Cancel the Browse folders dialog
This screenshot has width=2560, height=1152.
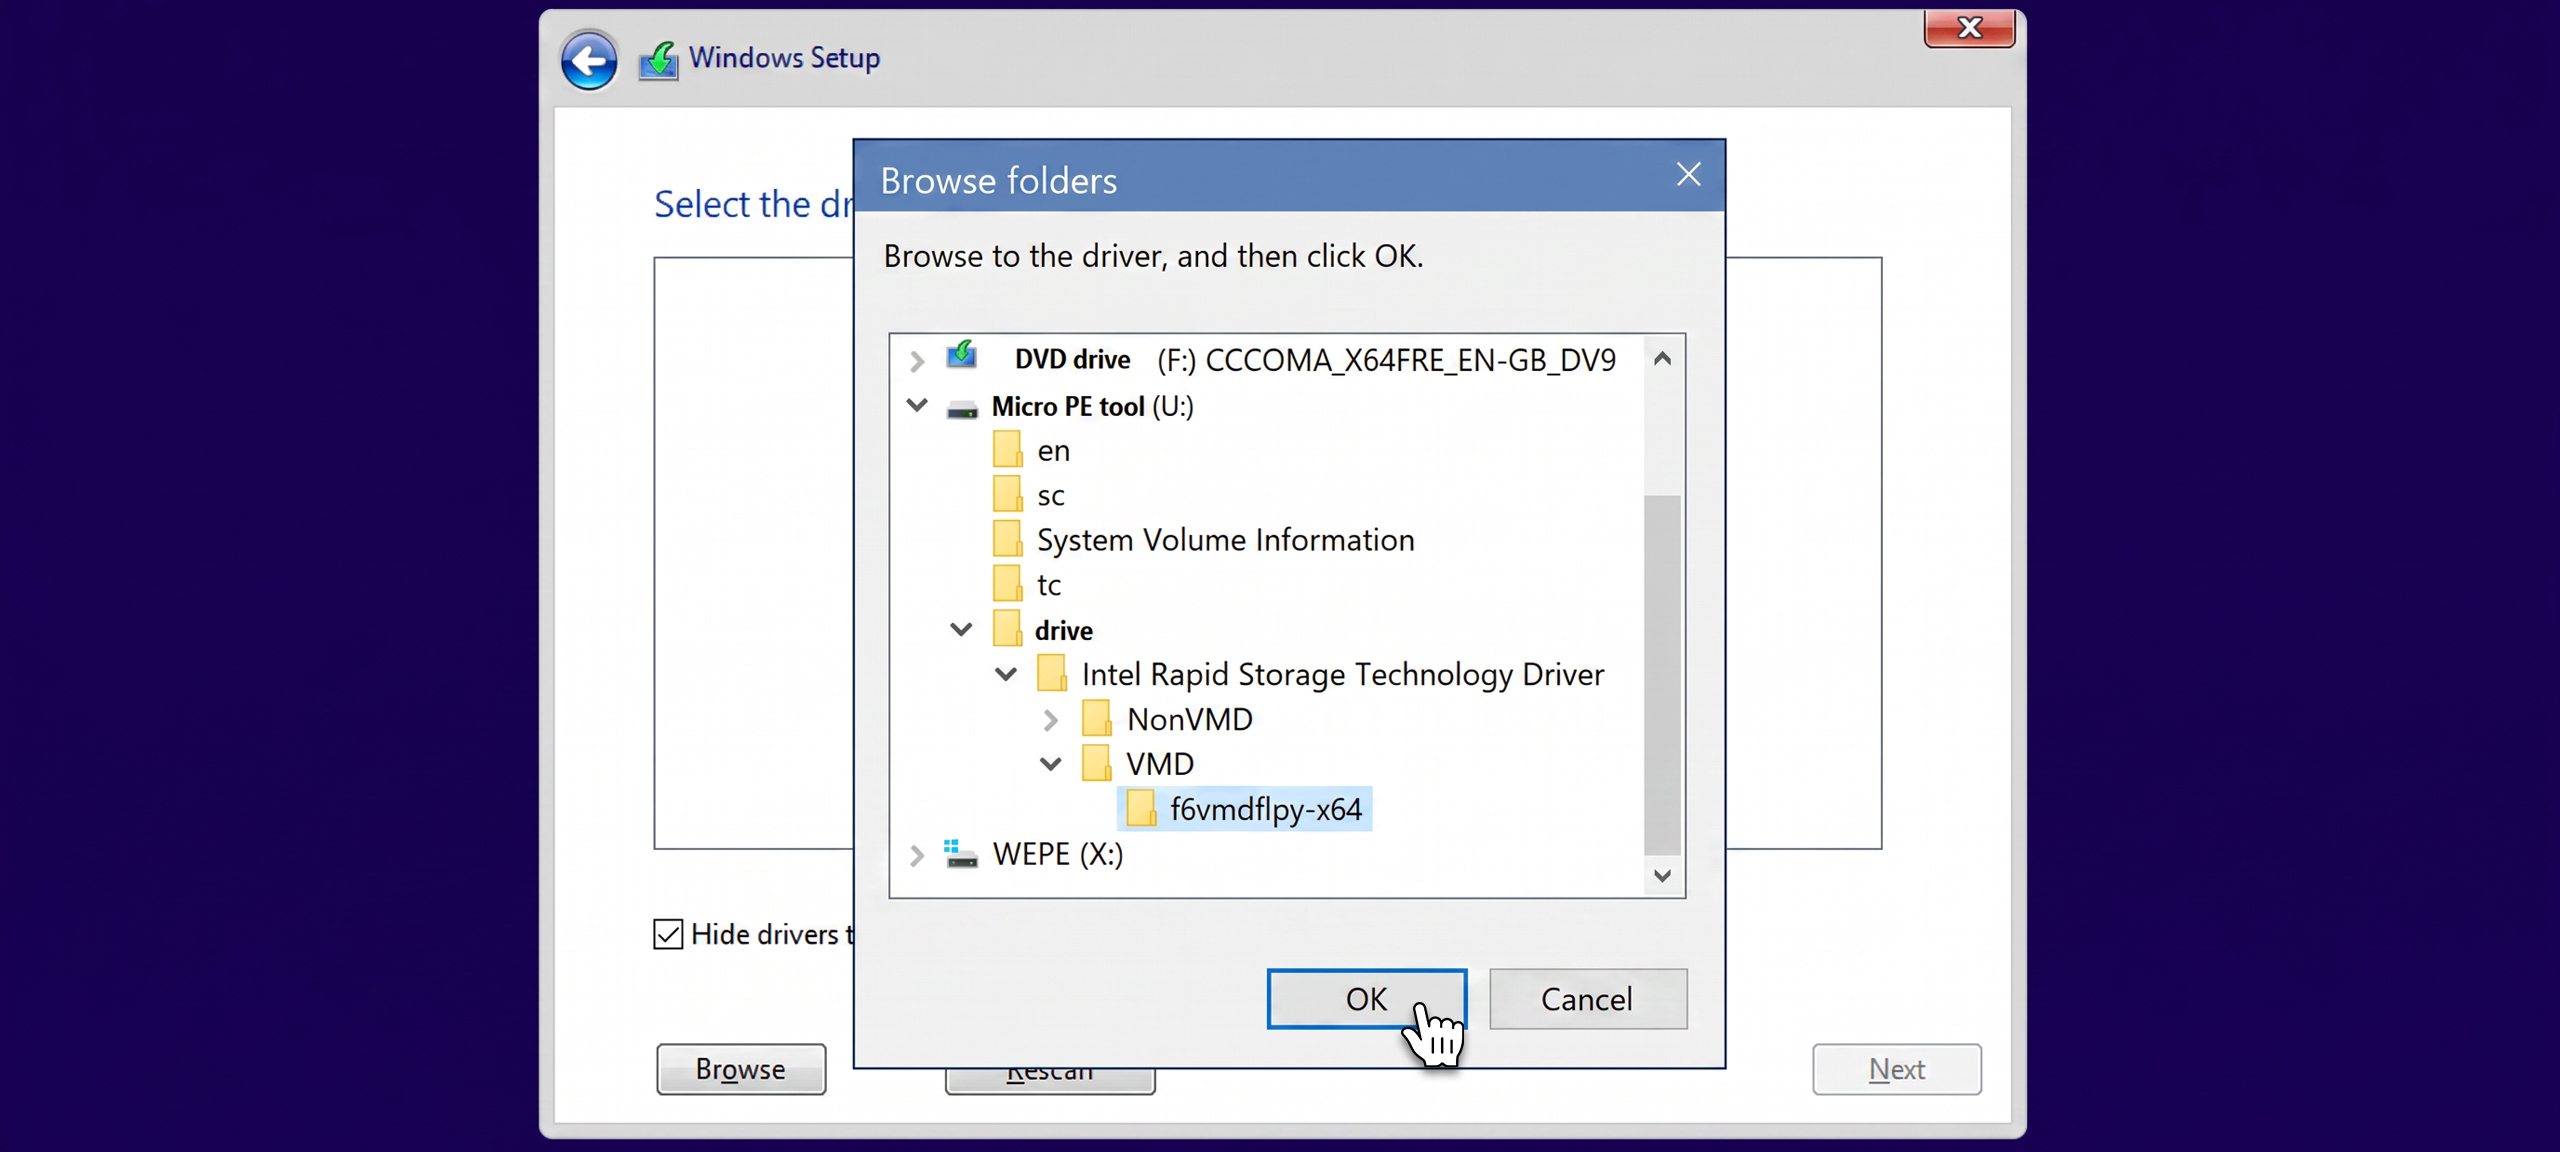tap(1588, 999)
